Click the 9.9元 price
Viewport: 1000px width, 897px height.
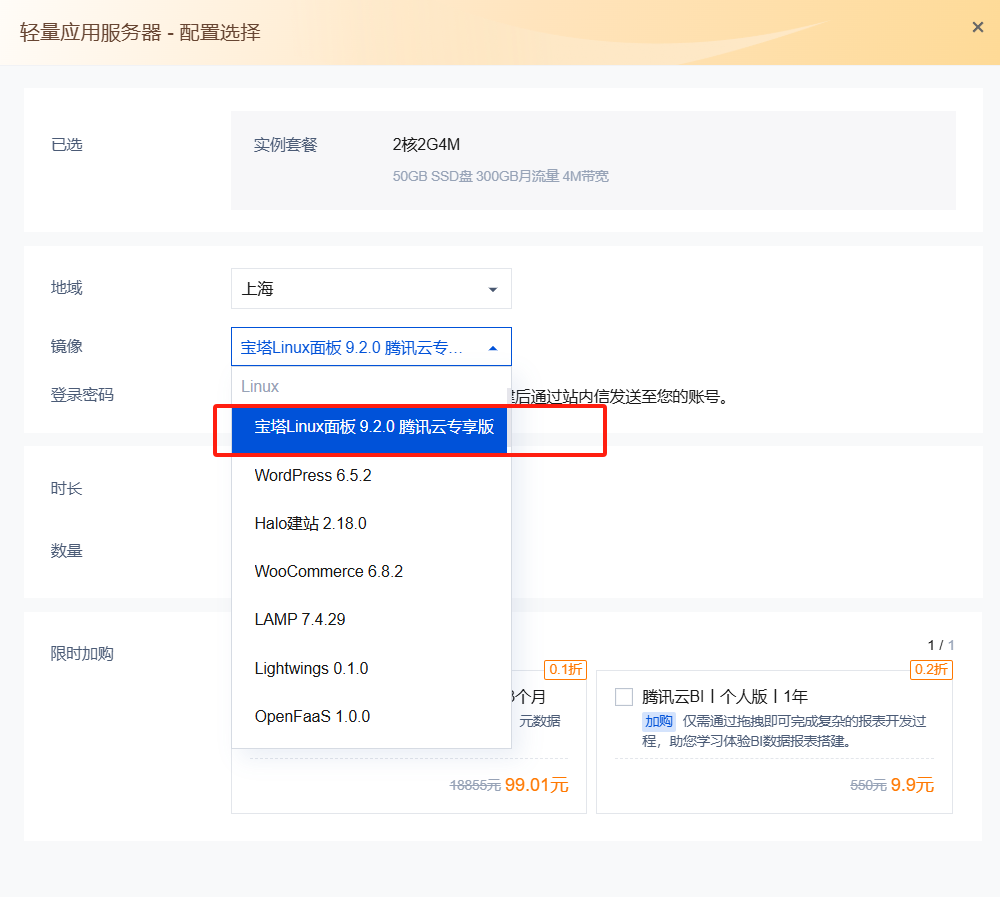pos(912,785)
